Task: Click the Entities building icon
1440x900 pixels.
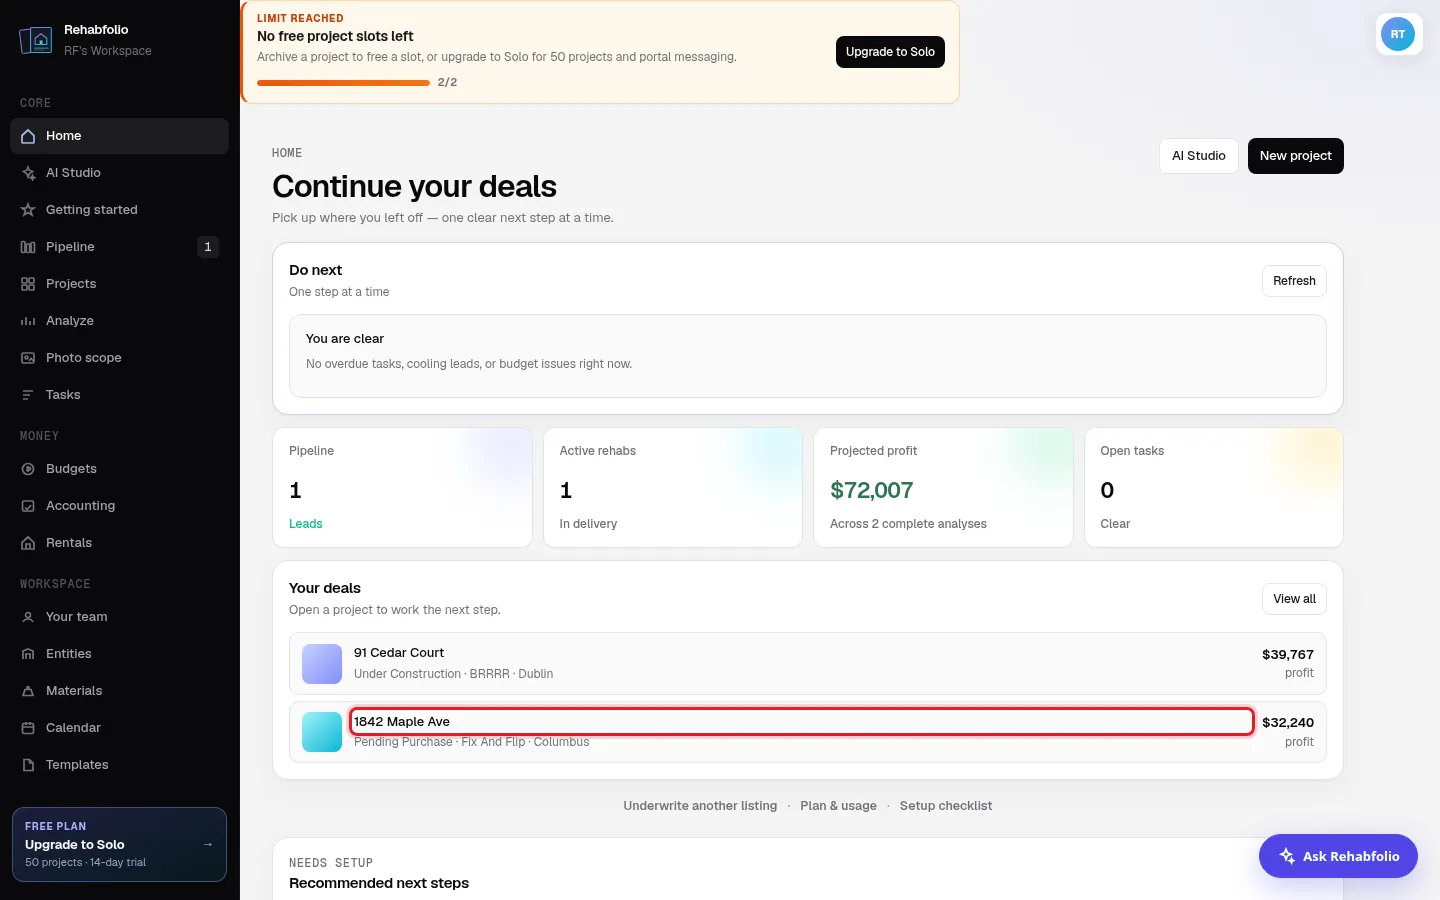Action: (28, 654)
